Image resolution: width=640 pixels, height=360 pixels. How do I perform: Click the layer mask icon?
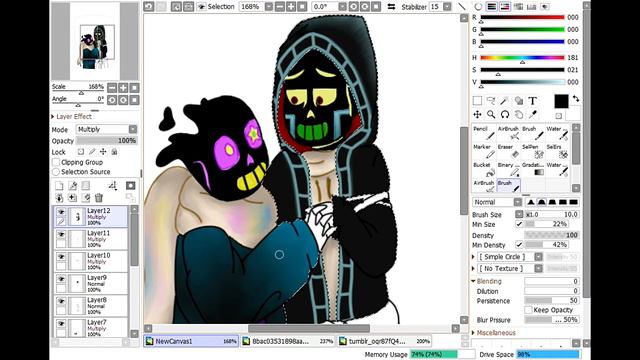(x=131, y=186)
